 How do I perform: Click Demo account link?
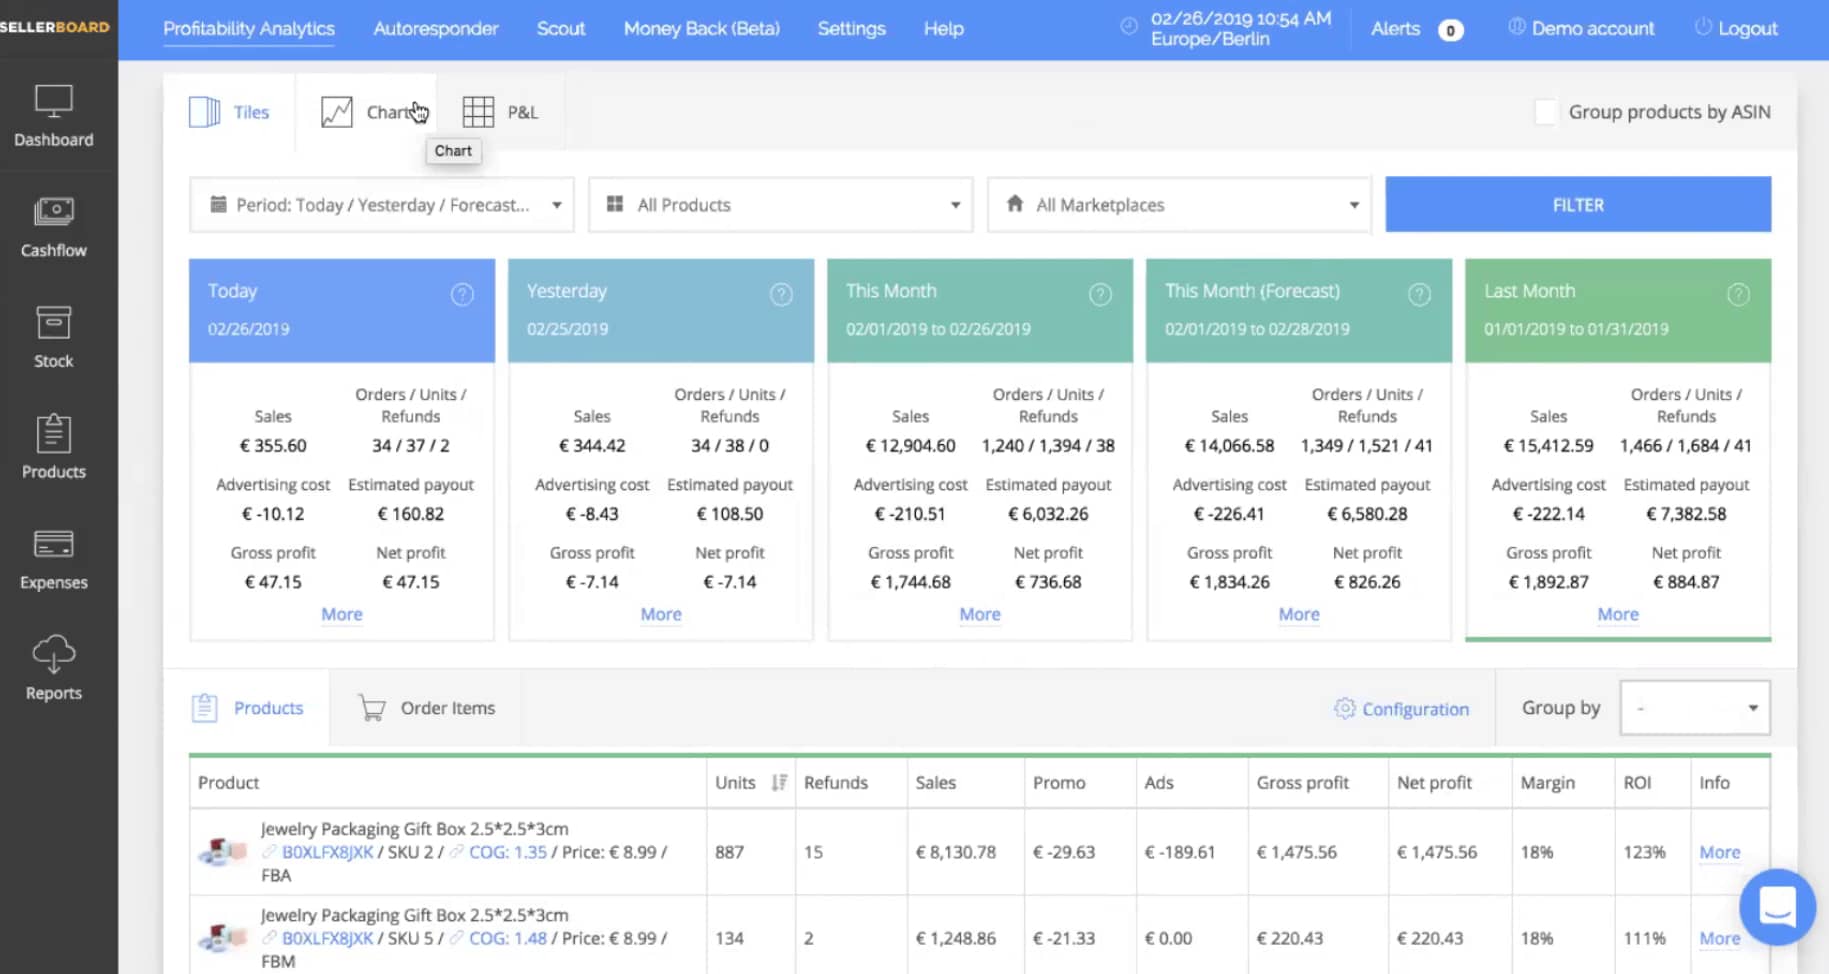tap(1582, 28)
